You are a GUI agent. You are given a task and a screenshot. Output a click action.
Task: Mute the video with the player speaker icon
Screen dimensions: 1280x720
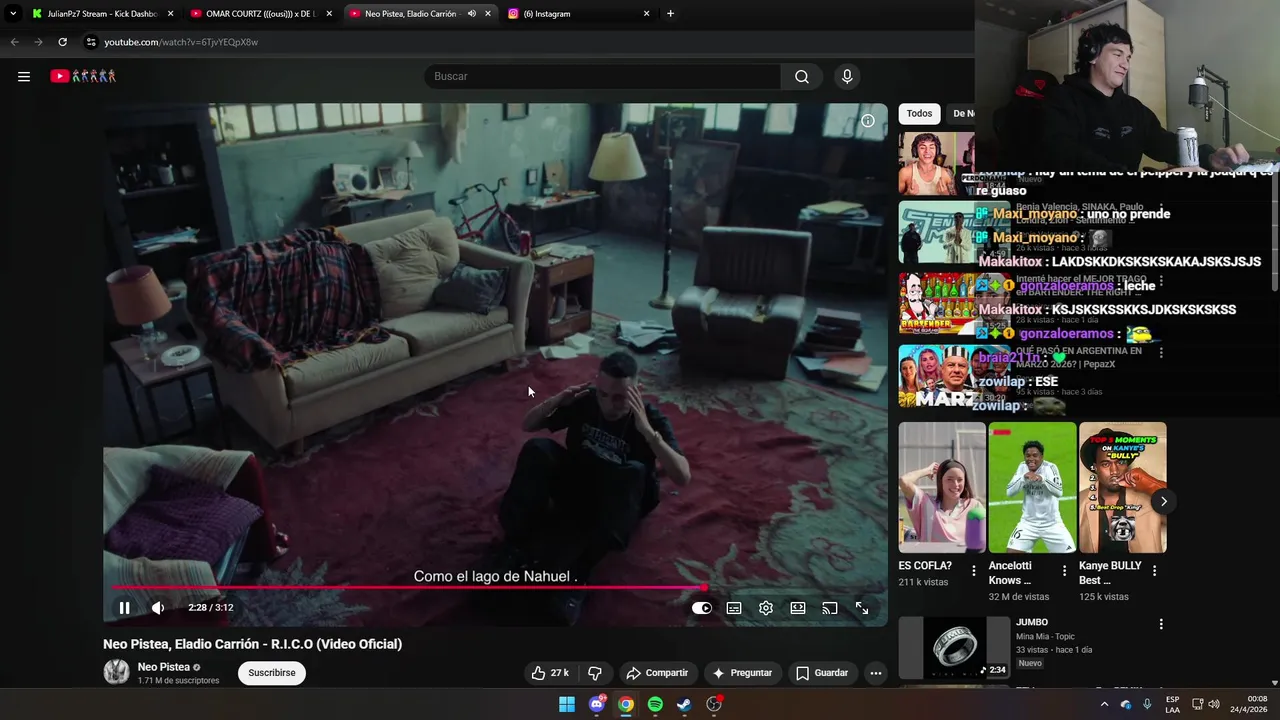click(158, 608)
